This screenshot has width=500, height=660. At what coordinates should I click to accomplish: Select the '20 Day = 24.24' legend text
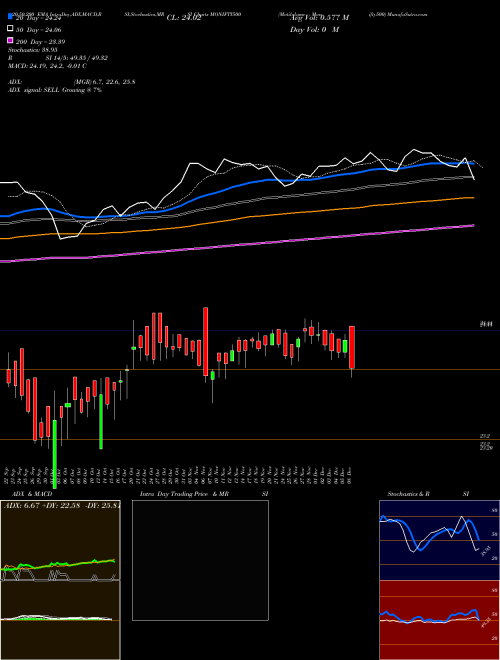point(38,18)
